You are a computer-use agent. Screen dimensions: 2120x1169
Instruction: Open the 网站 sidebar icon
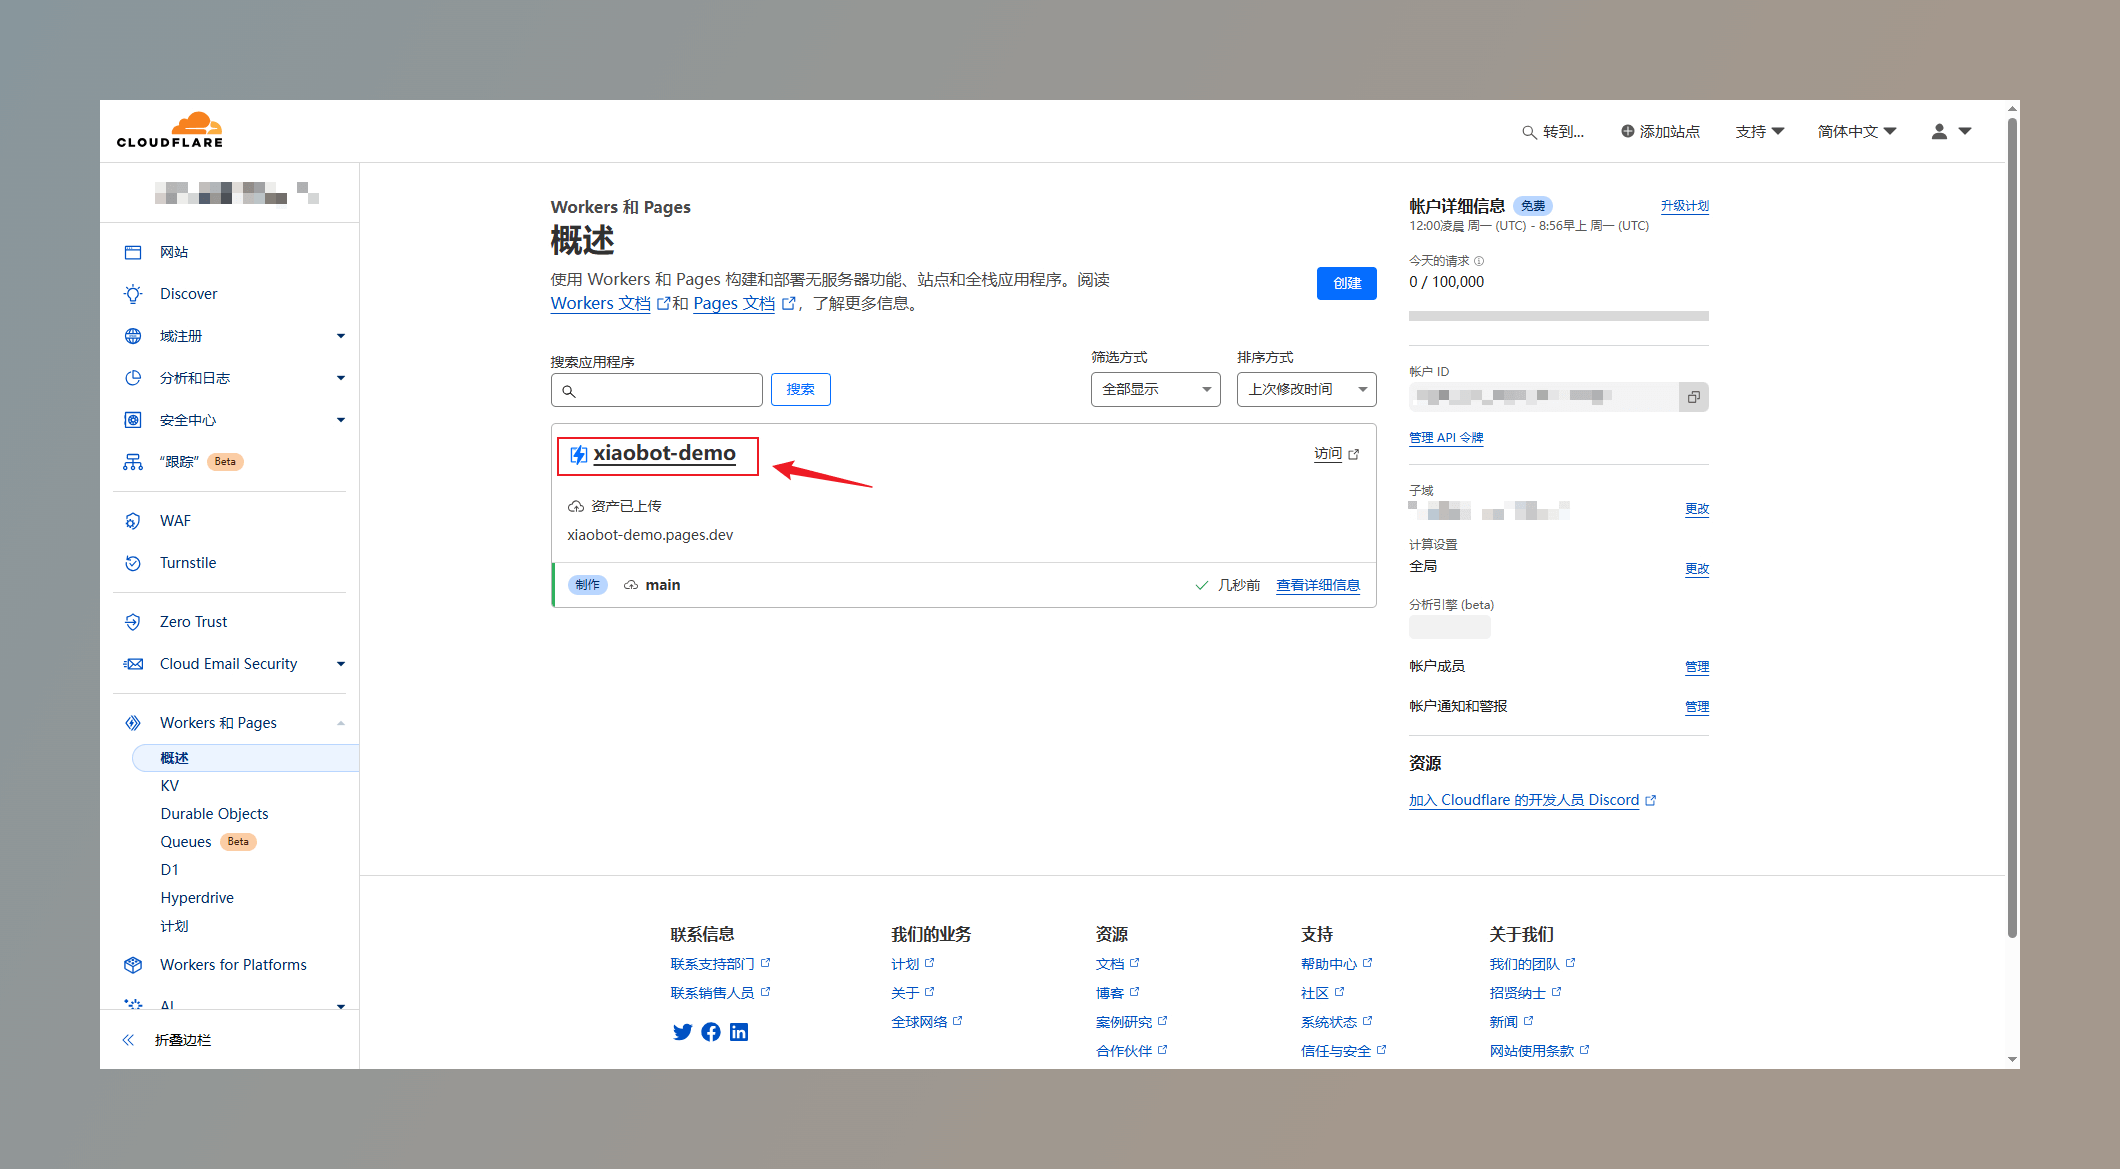(133, 252)
